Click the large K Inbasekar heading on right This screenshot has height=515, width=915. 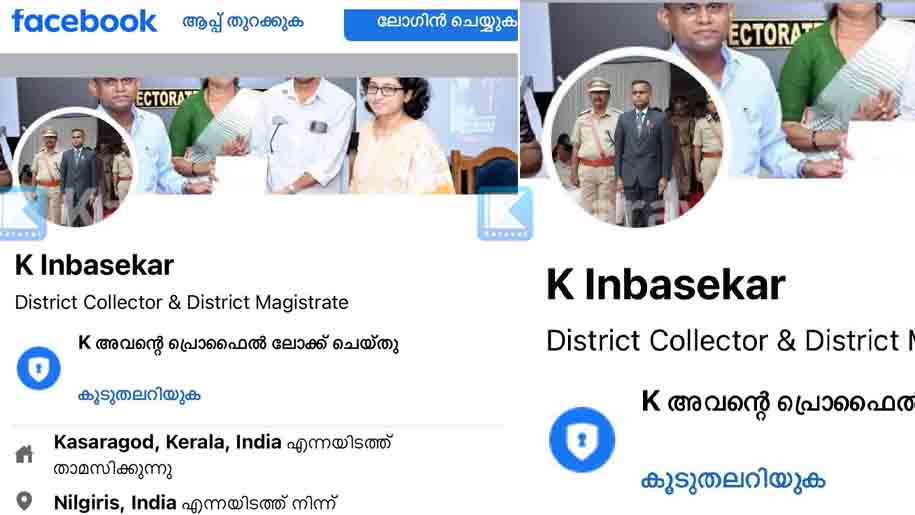pyautogui.click(x=666, y=285)
